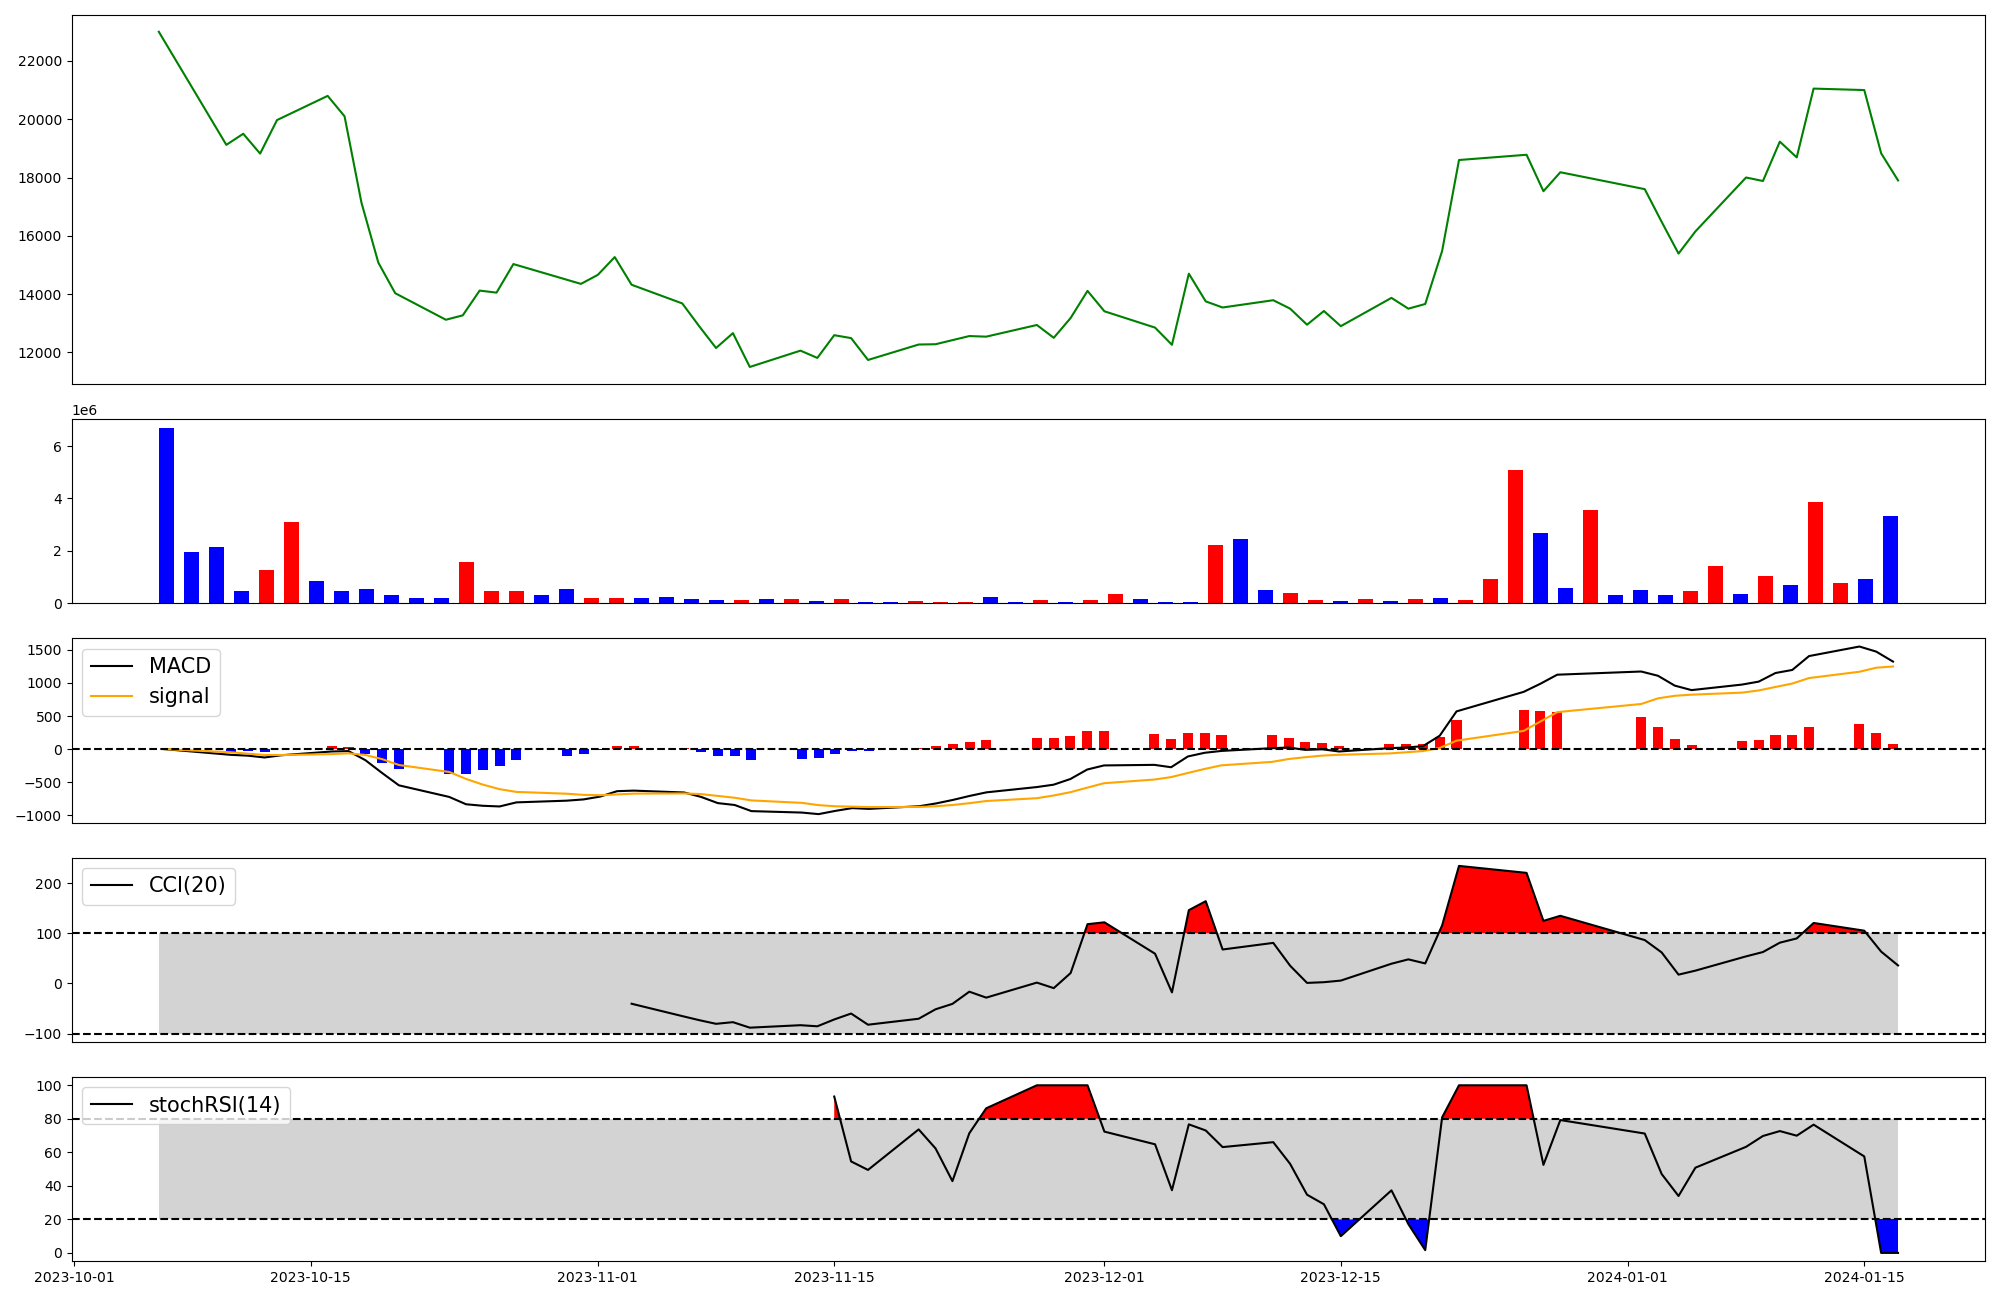This screenshot has width=2000, height=1300.
Task: Click the 2023-10-15 date tick label
Action: 310,1277
